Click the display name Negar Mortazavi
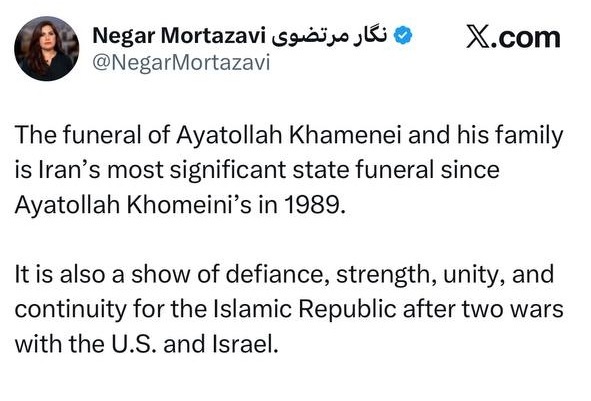 177,36
